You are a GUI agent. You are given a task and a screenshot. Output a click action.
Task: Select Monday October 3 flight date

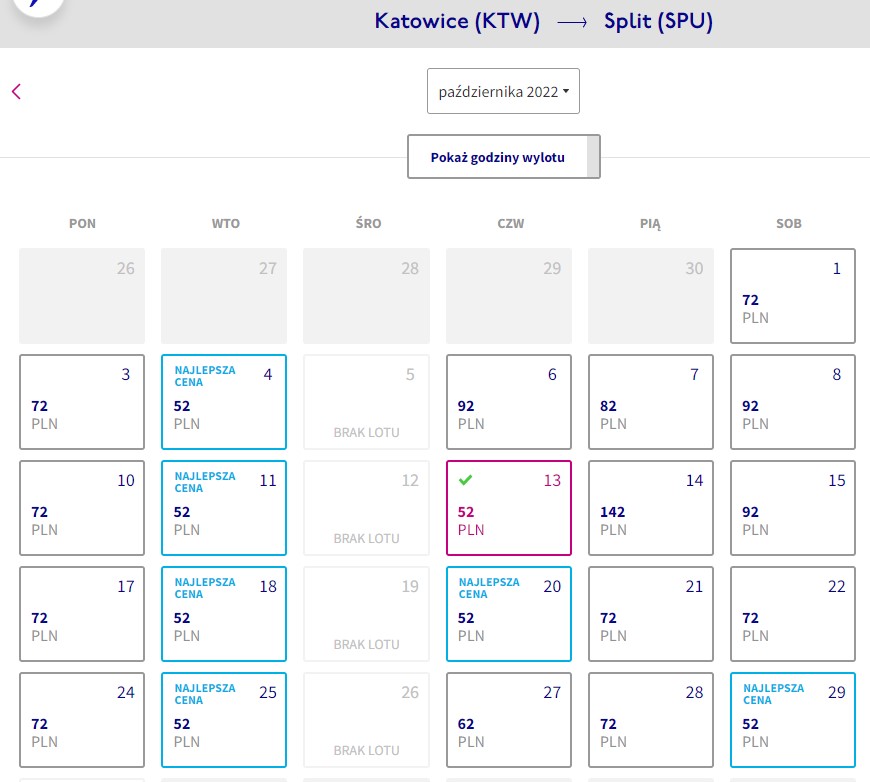pos(82,402)
